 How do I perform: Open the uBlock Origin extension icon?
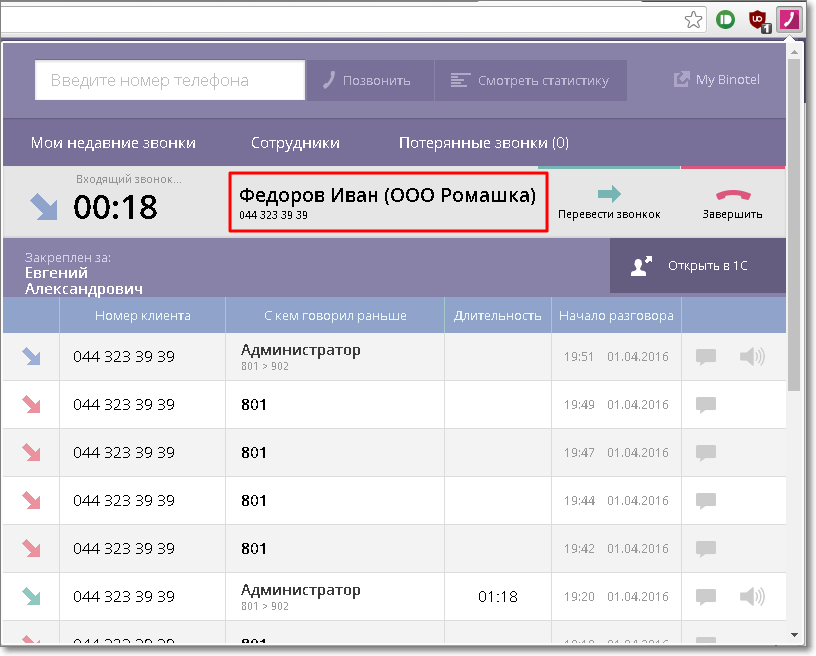[x=759, y=19]
